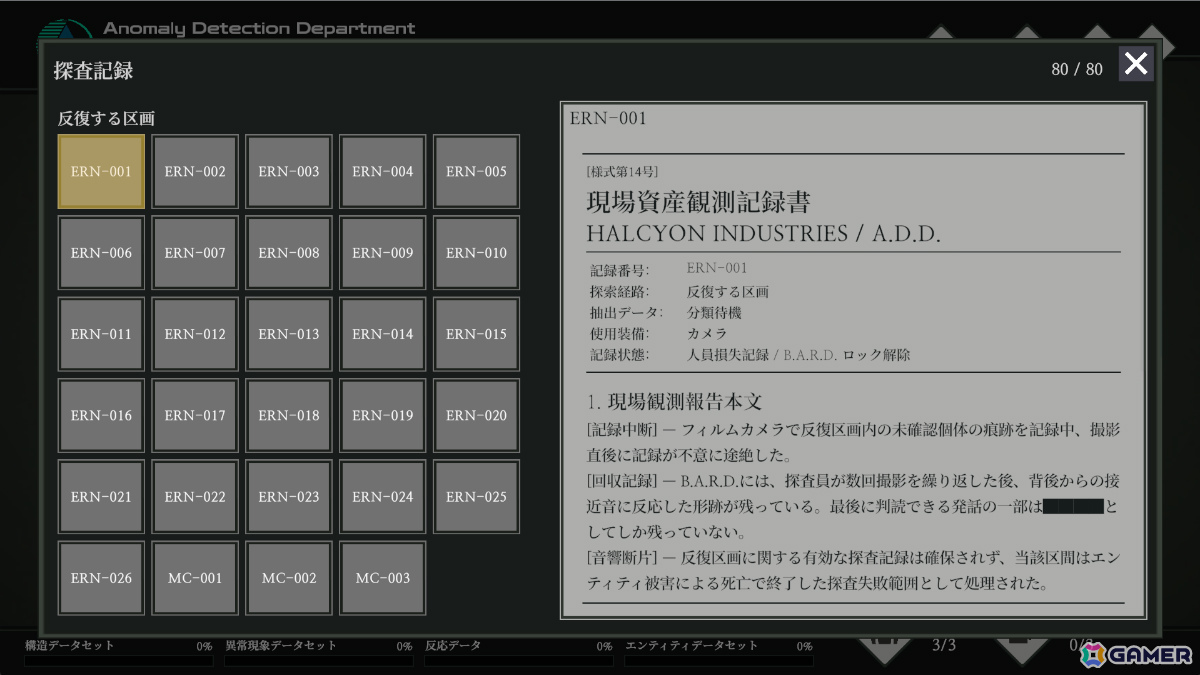This screenshot has height=675, width=1200.
Task: Open record ERN-019
Action: click(x=383, y=415)
